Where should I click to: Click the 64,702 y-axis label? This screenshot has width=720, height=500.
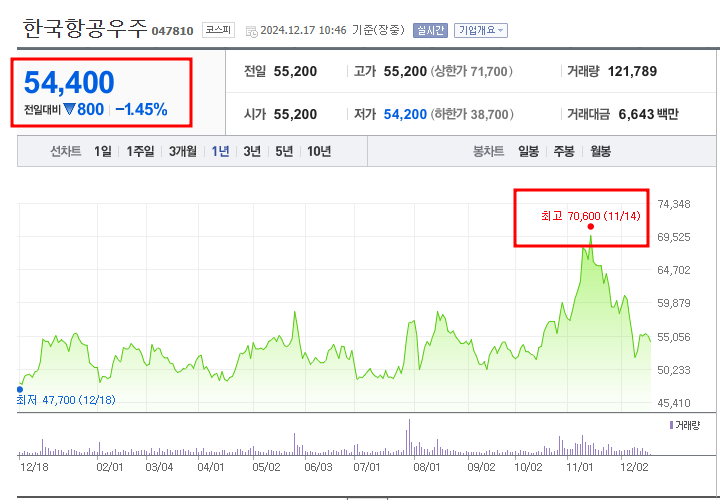tap(674, 270)
